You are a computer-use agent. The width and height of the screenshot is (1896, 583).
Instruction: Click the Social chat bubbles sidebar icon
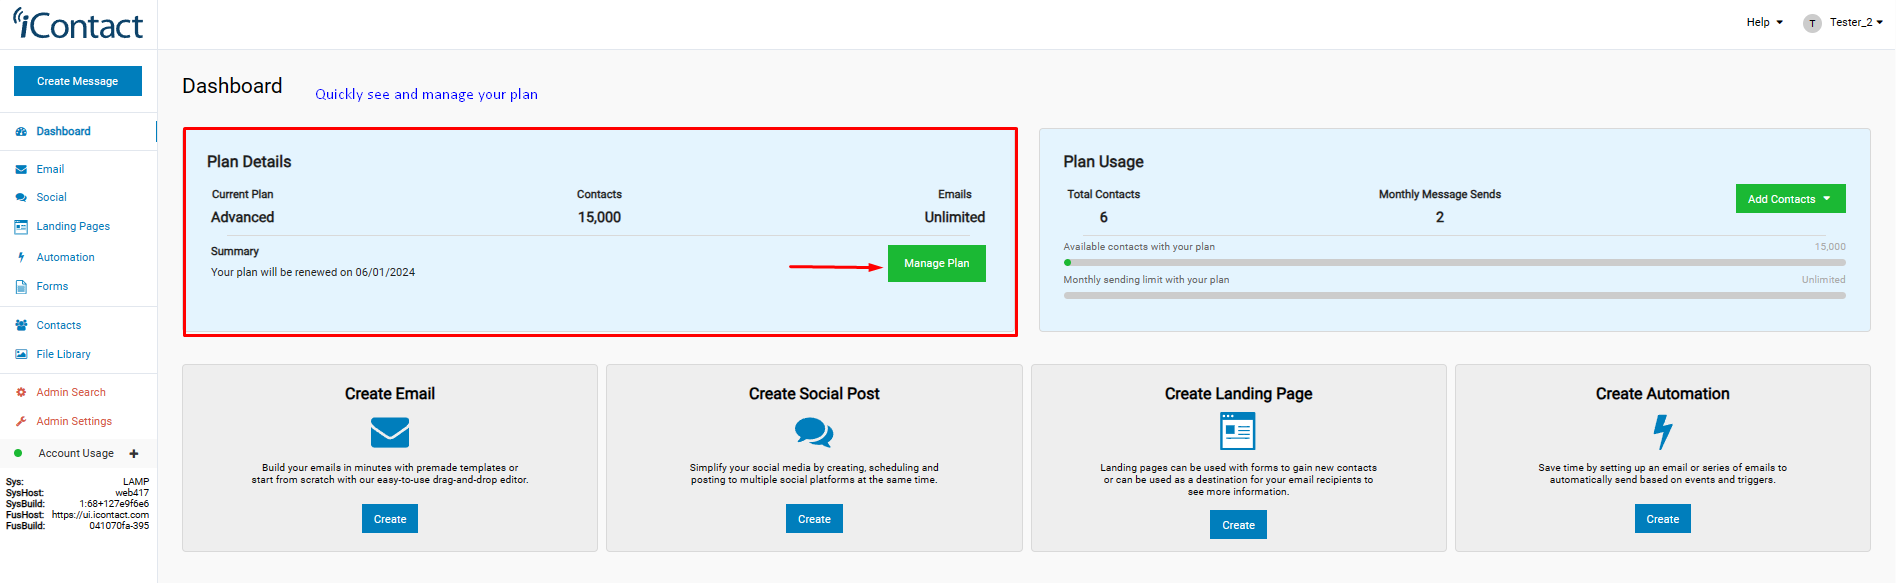point(21,198)
